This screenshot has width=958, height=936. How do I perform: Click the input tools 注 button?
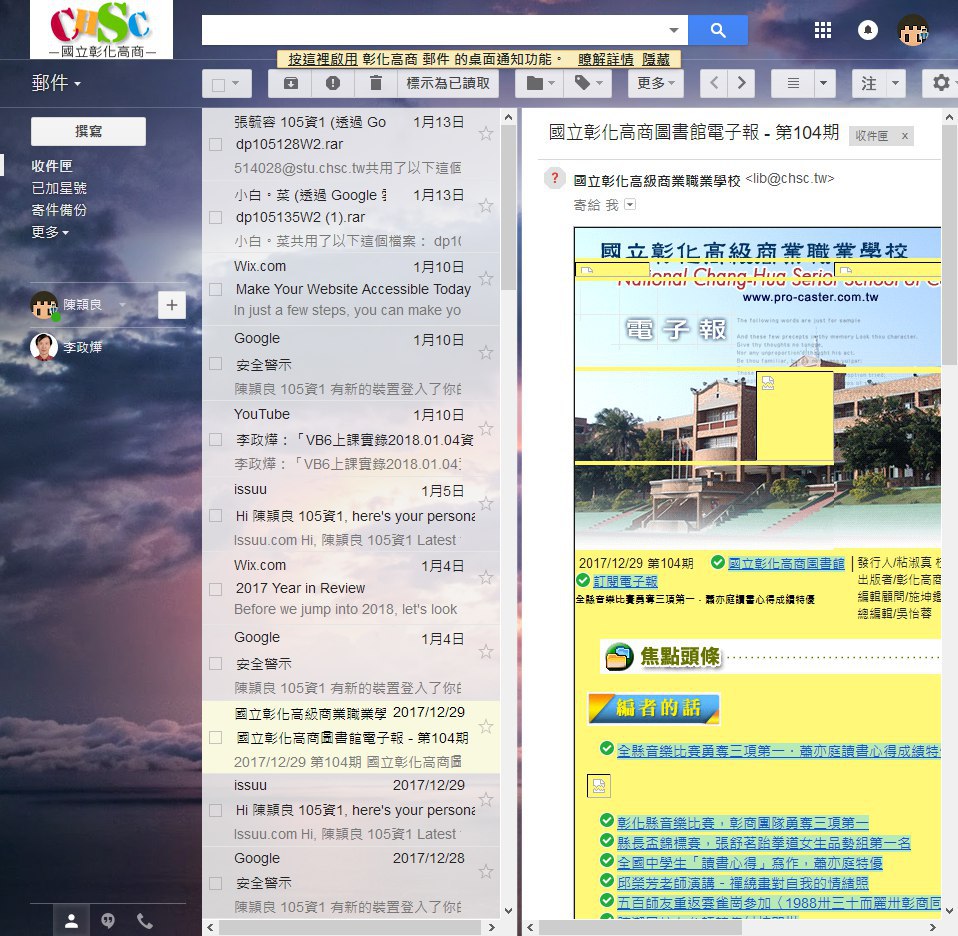pyautogui.click(x=869, y=83)
